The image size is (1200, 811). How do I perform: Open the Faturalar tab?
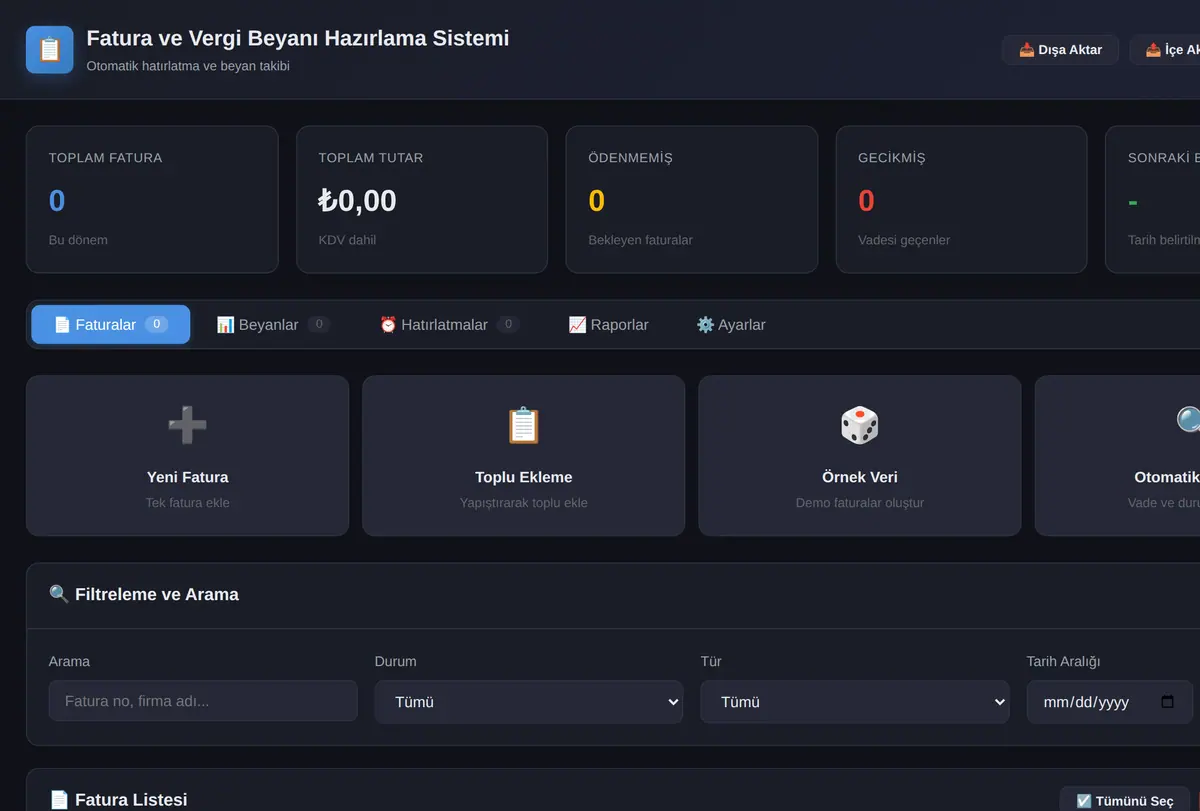(111, 324)
